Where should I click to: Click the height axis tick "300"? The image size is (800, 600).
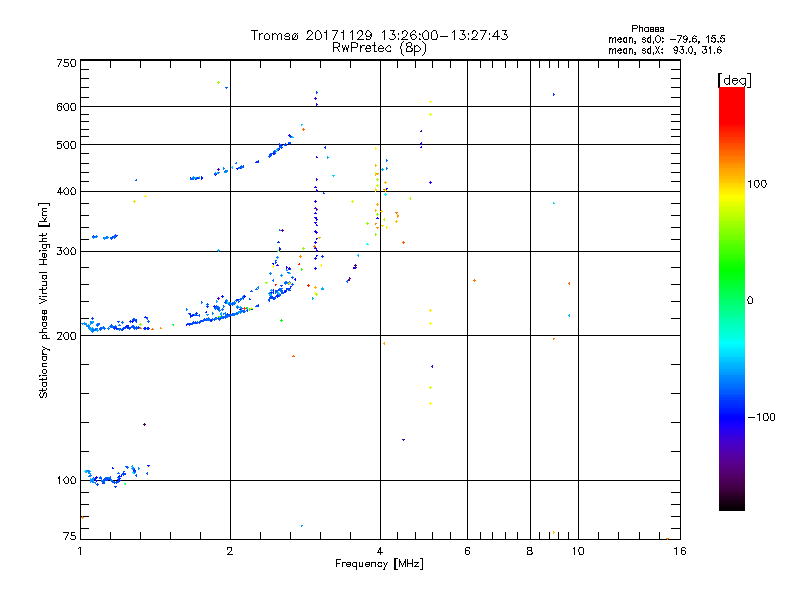66,251
